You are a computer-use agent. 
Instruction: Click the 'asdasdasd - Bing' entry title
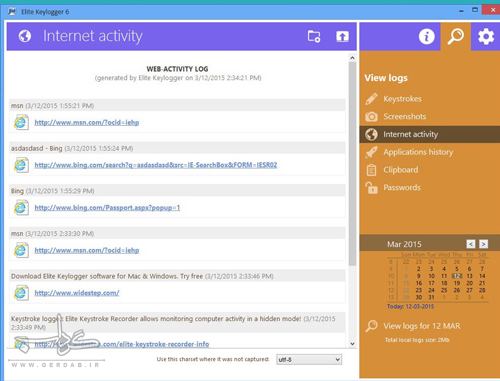point(37,148)
